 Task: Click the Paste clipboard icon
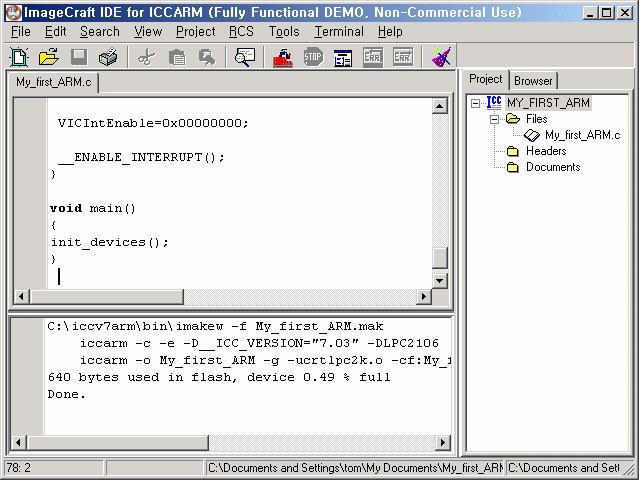tap(177, 57)
